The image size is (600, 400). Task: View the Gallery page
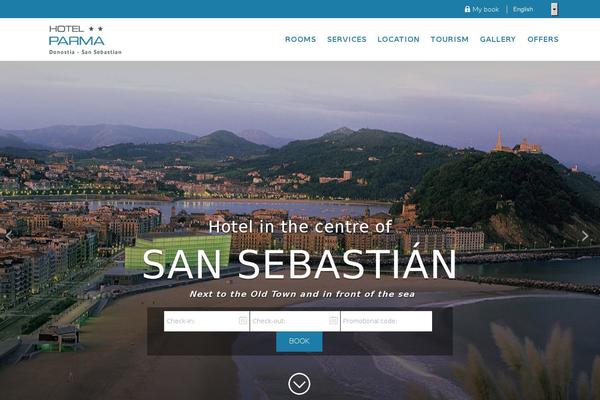497,39
